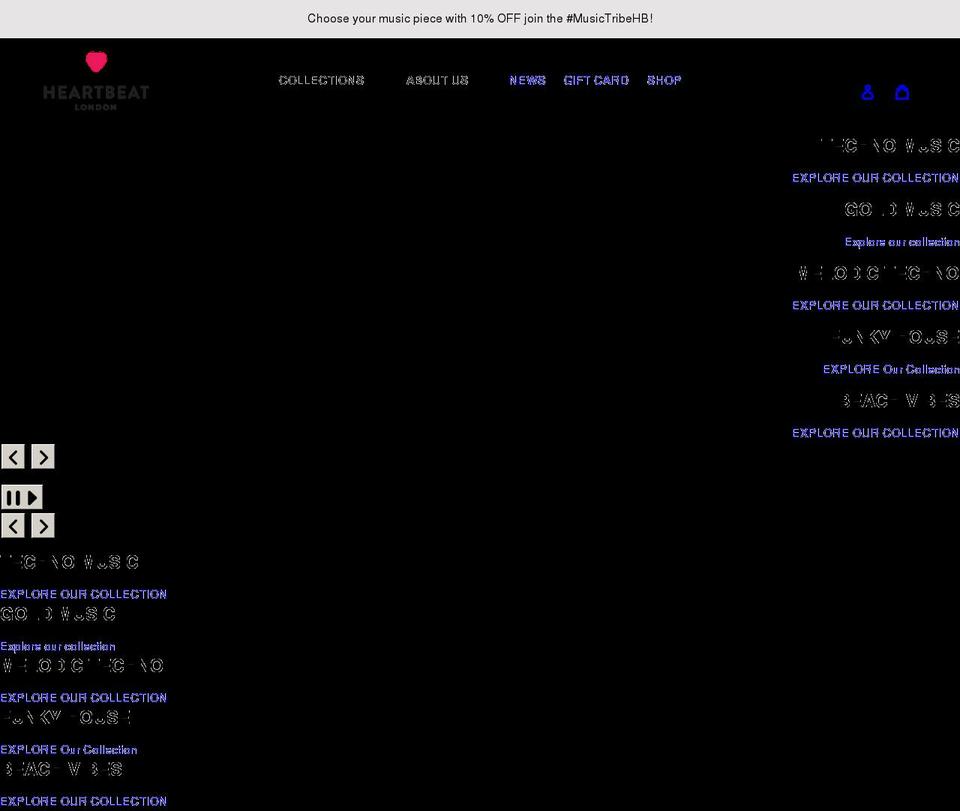The width and height of the screenshot is (960, 811).
Task: Advance the slideshow using the next slide control
Action: [x=42, y=456]
